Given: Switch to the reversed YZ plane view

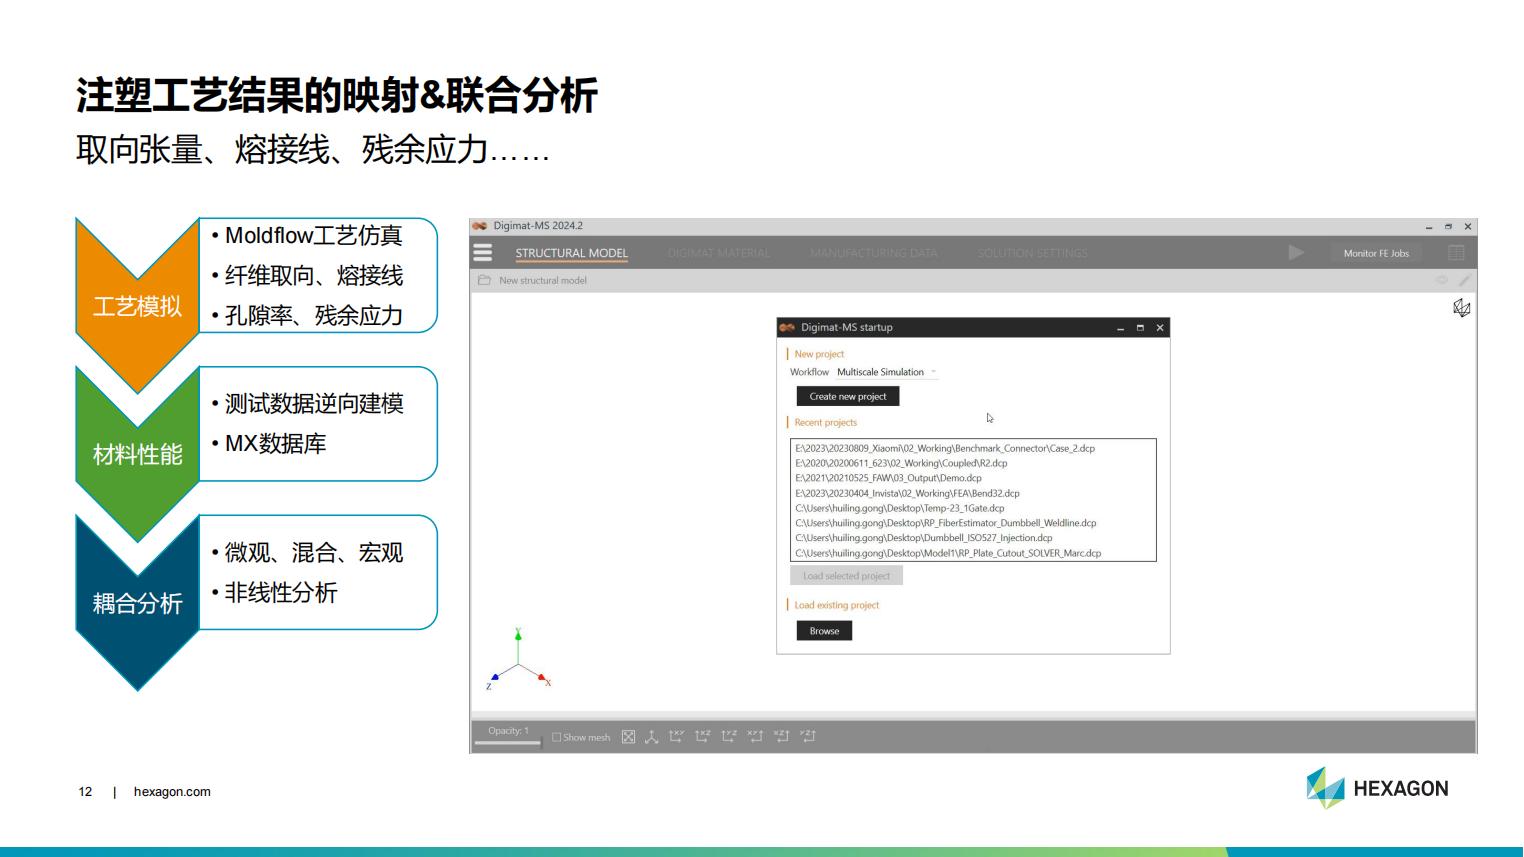Looking at the screenshot, I should [x=808, y=736].
